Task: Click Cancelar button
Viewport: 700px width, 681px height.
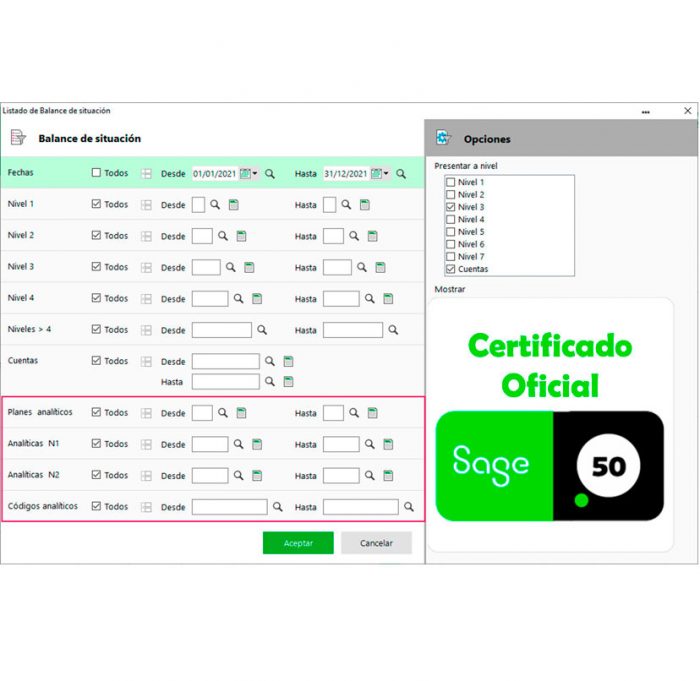Action: pos(376,543)
